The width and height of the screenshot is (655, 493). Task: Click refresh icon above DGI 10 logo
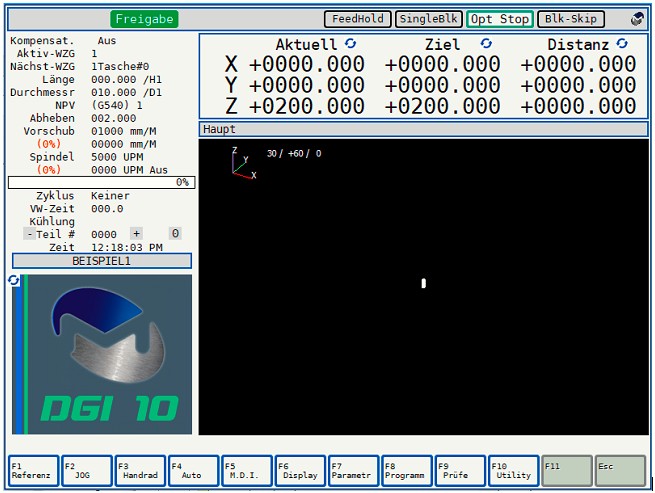(x=14, y=280)
